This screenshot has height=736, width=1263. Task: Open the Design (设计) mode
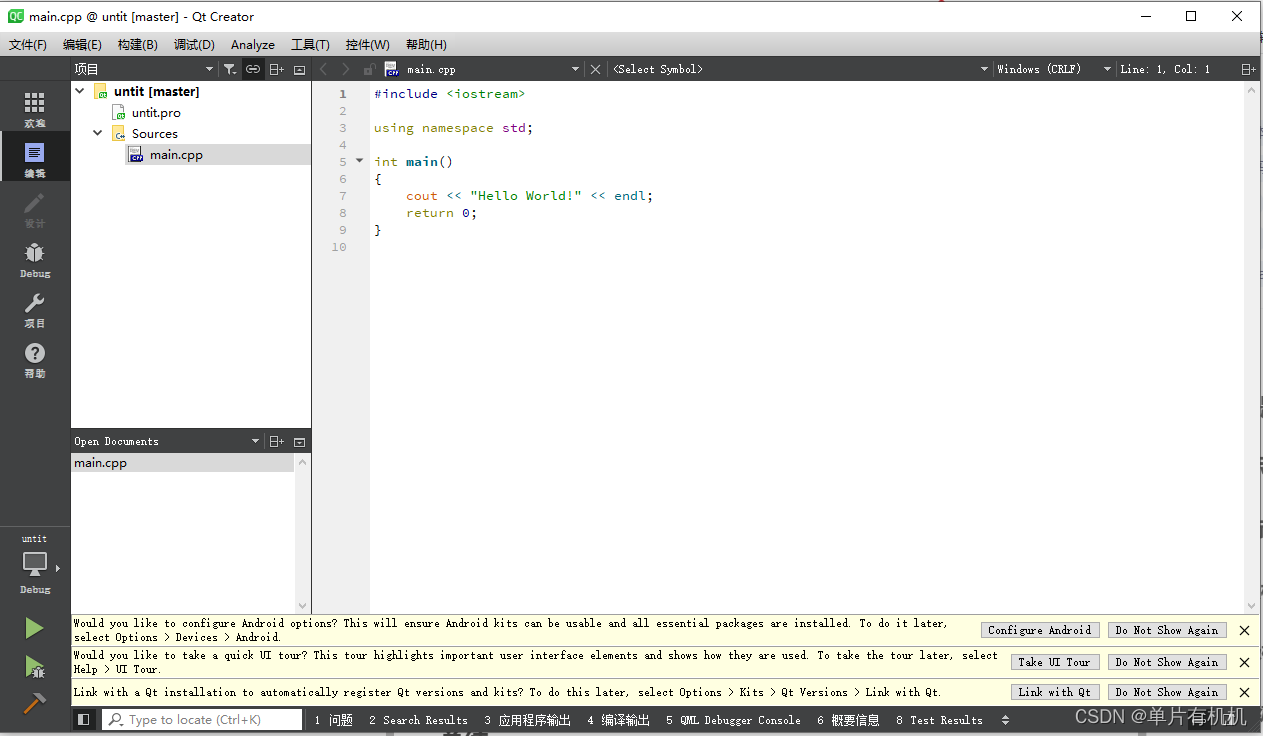pos(35,209)
